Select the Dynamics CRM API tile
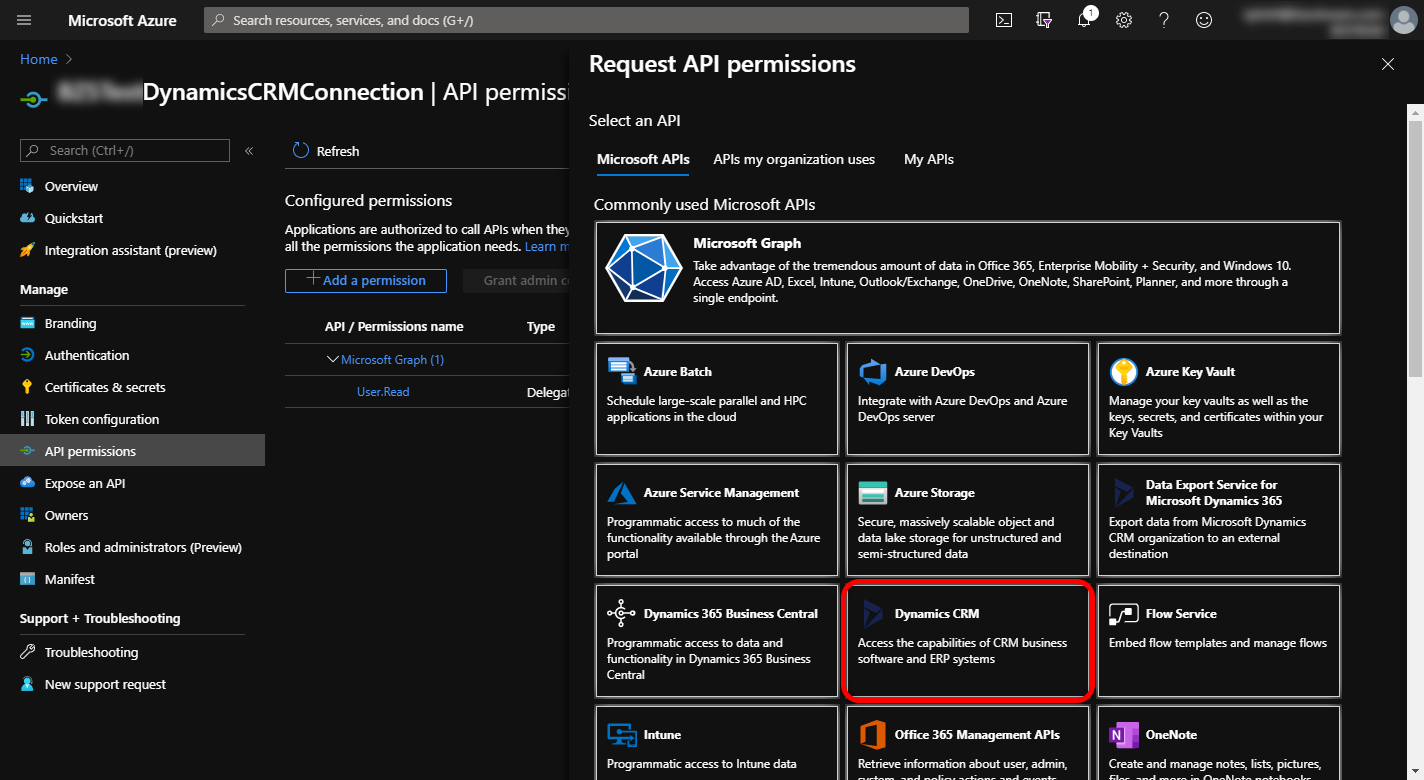The width and height of the screenshot is (1424, 780). click(967, 640)
